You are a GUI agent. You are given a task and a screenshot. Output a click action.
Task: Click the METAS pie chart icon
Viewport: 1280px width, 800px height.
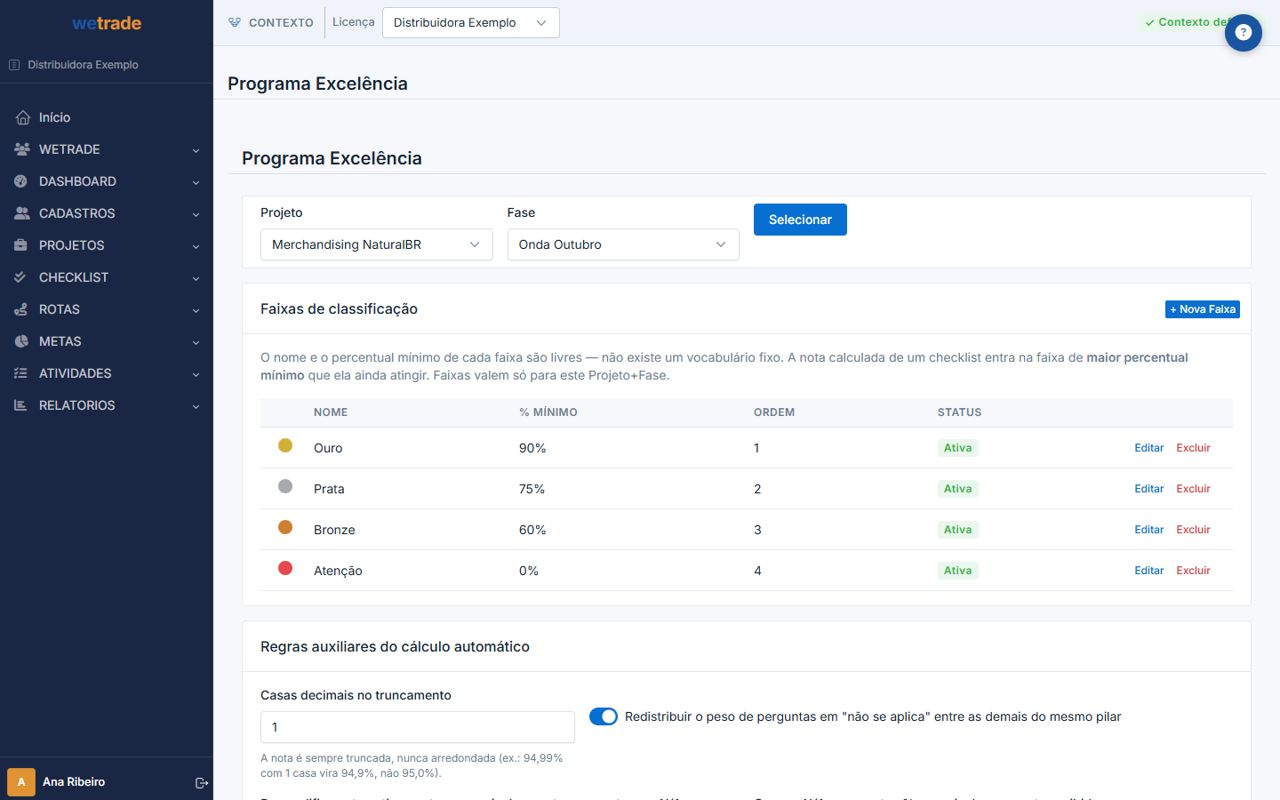[21, 341]
